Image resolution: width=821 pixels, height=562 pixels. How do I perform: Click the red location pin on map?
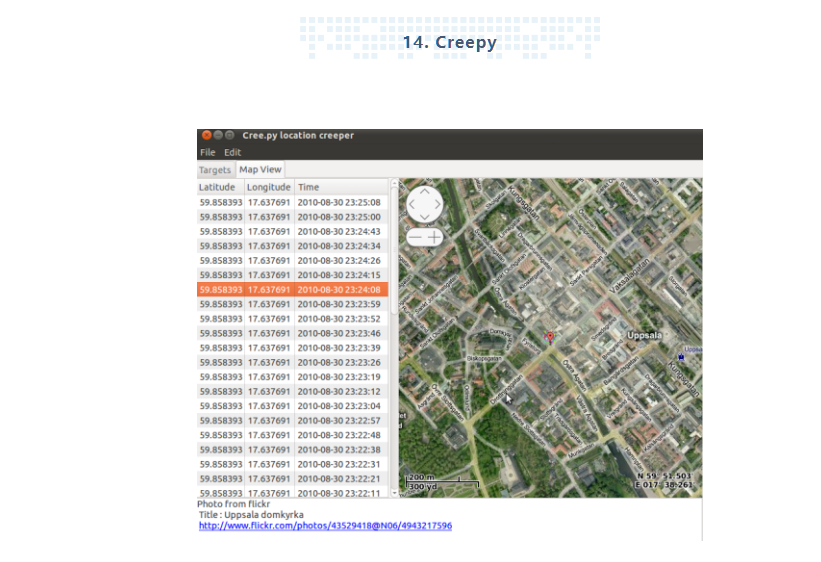click(x=548, y=337)
